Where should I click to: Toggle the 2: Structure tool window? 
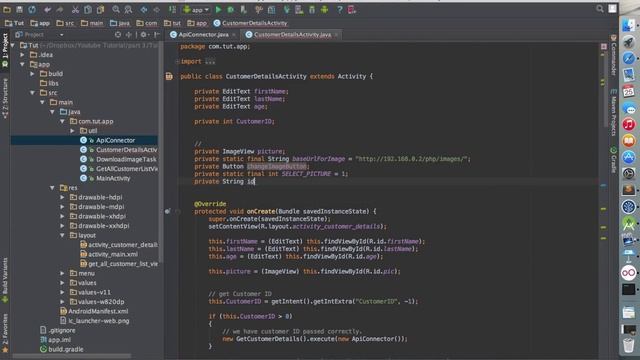tap(5, 98)
